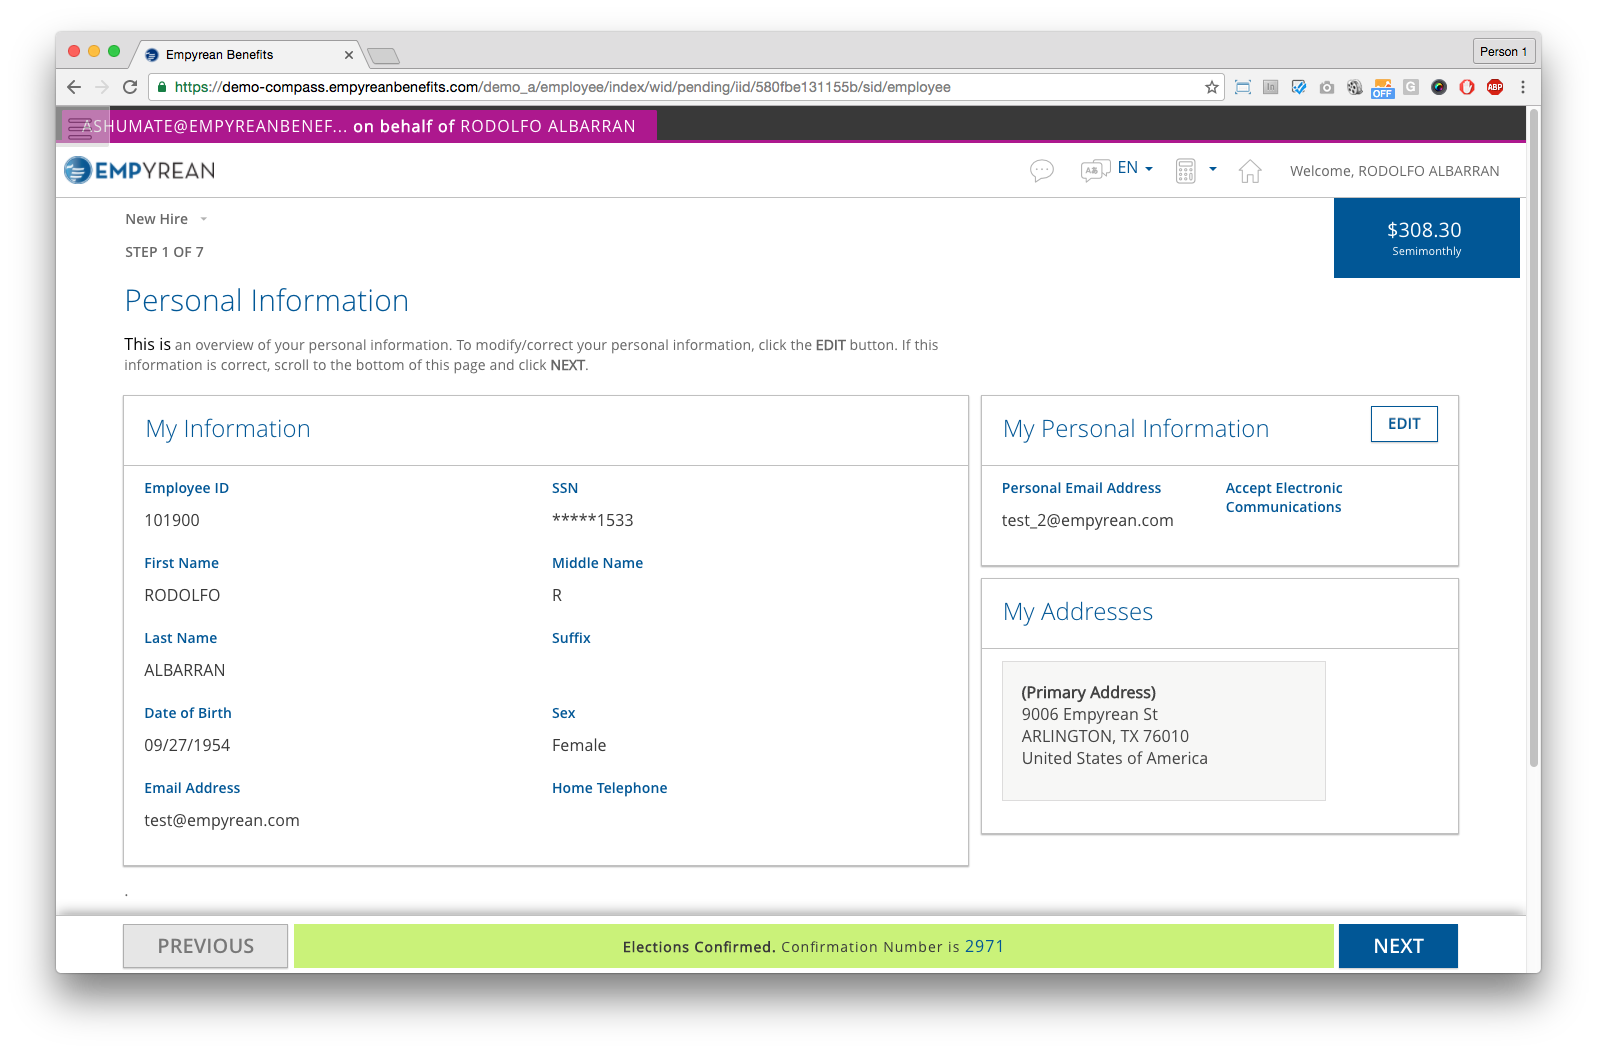1597x1053 pixels.
Task: Expand the New Hire dropdown
Action: pos(166,219)
